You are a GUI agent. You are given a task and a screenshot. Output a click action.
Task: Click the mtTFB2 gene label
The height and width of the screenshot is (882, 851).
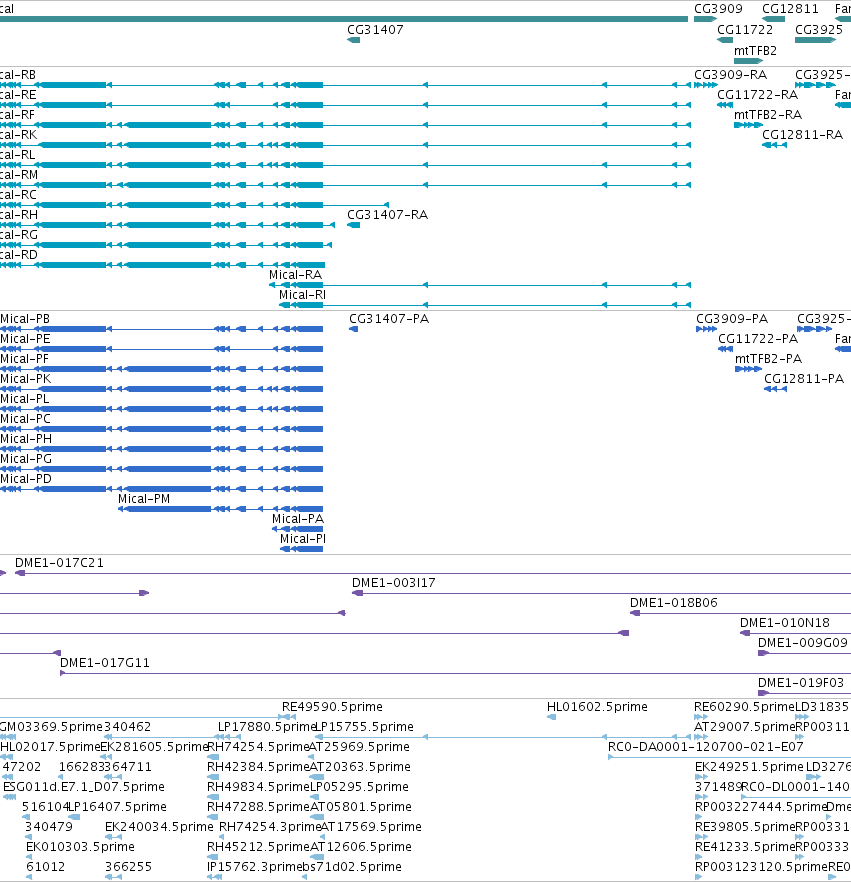pos(755,51)
